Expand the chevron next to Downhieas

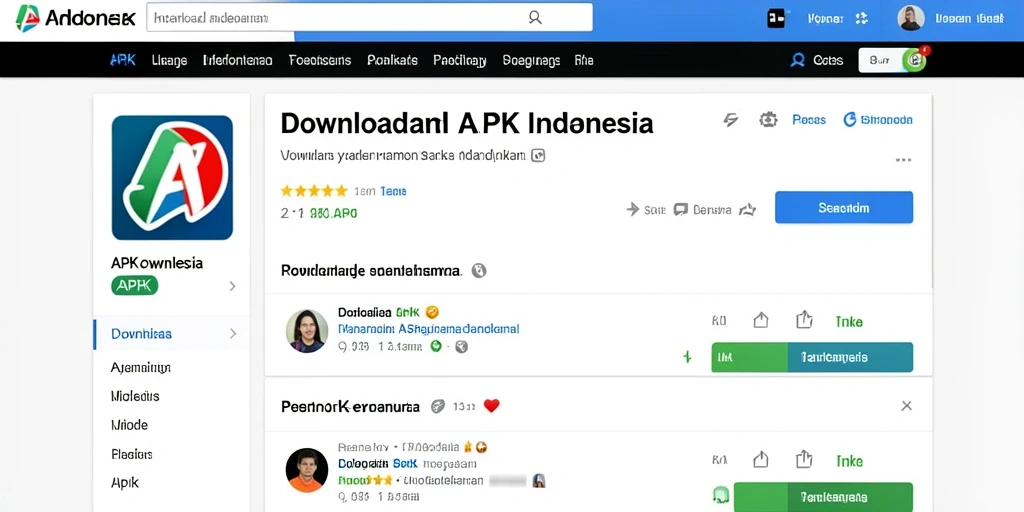point(232,334)
